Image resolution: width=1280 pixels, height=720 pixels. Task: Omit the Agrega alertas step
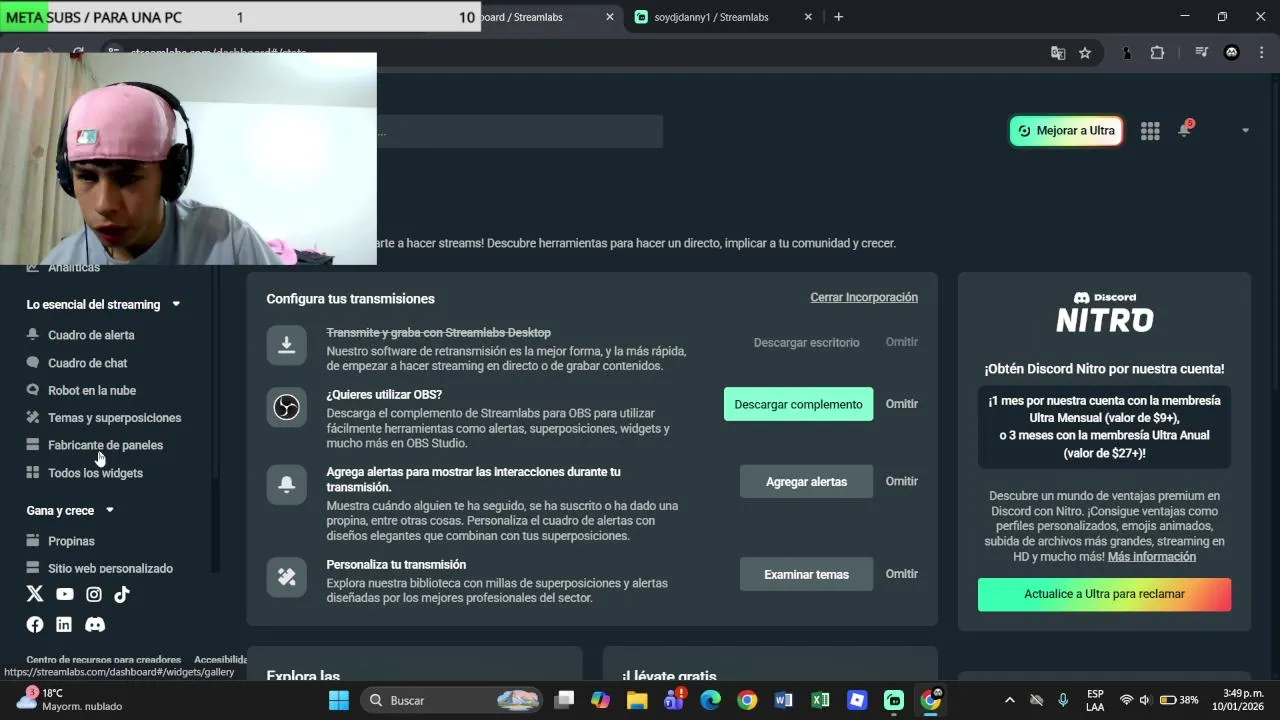[901, 481]
